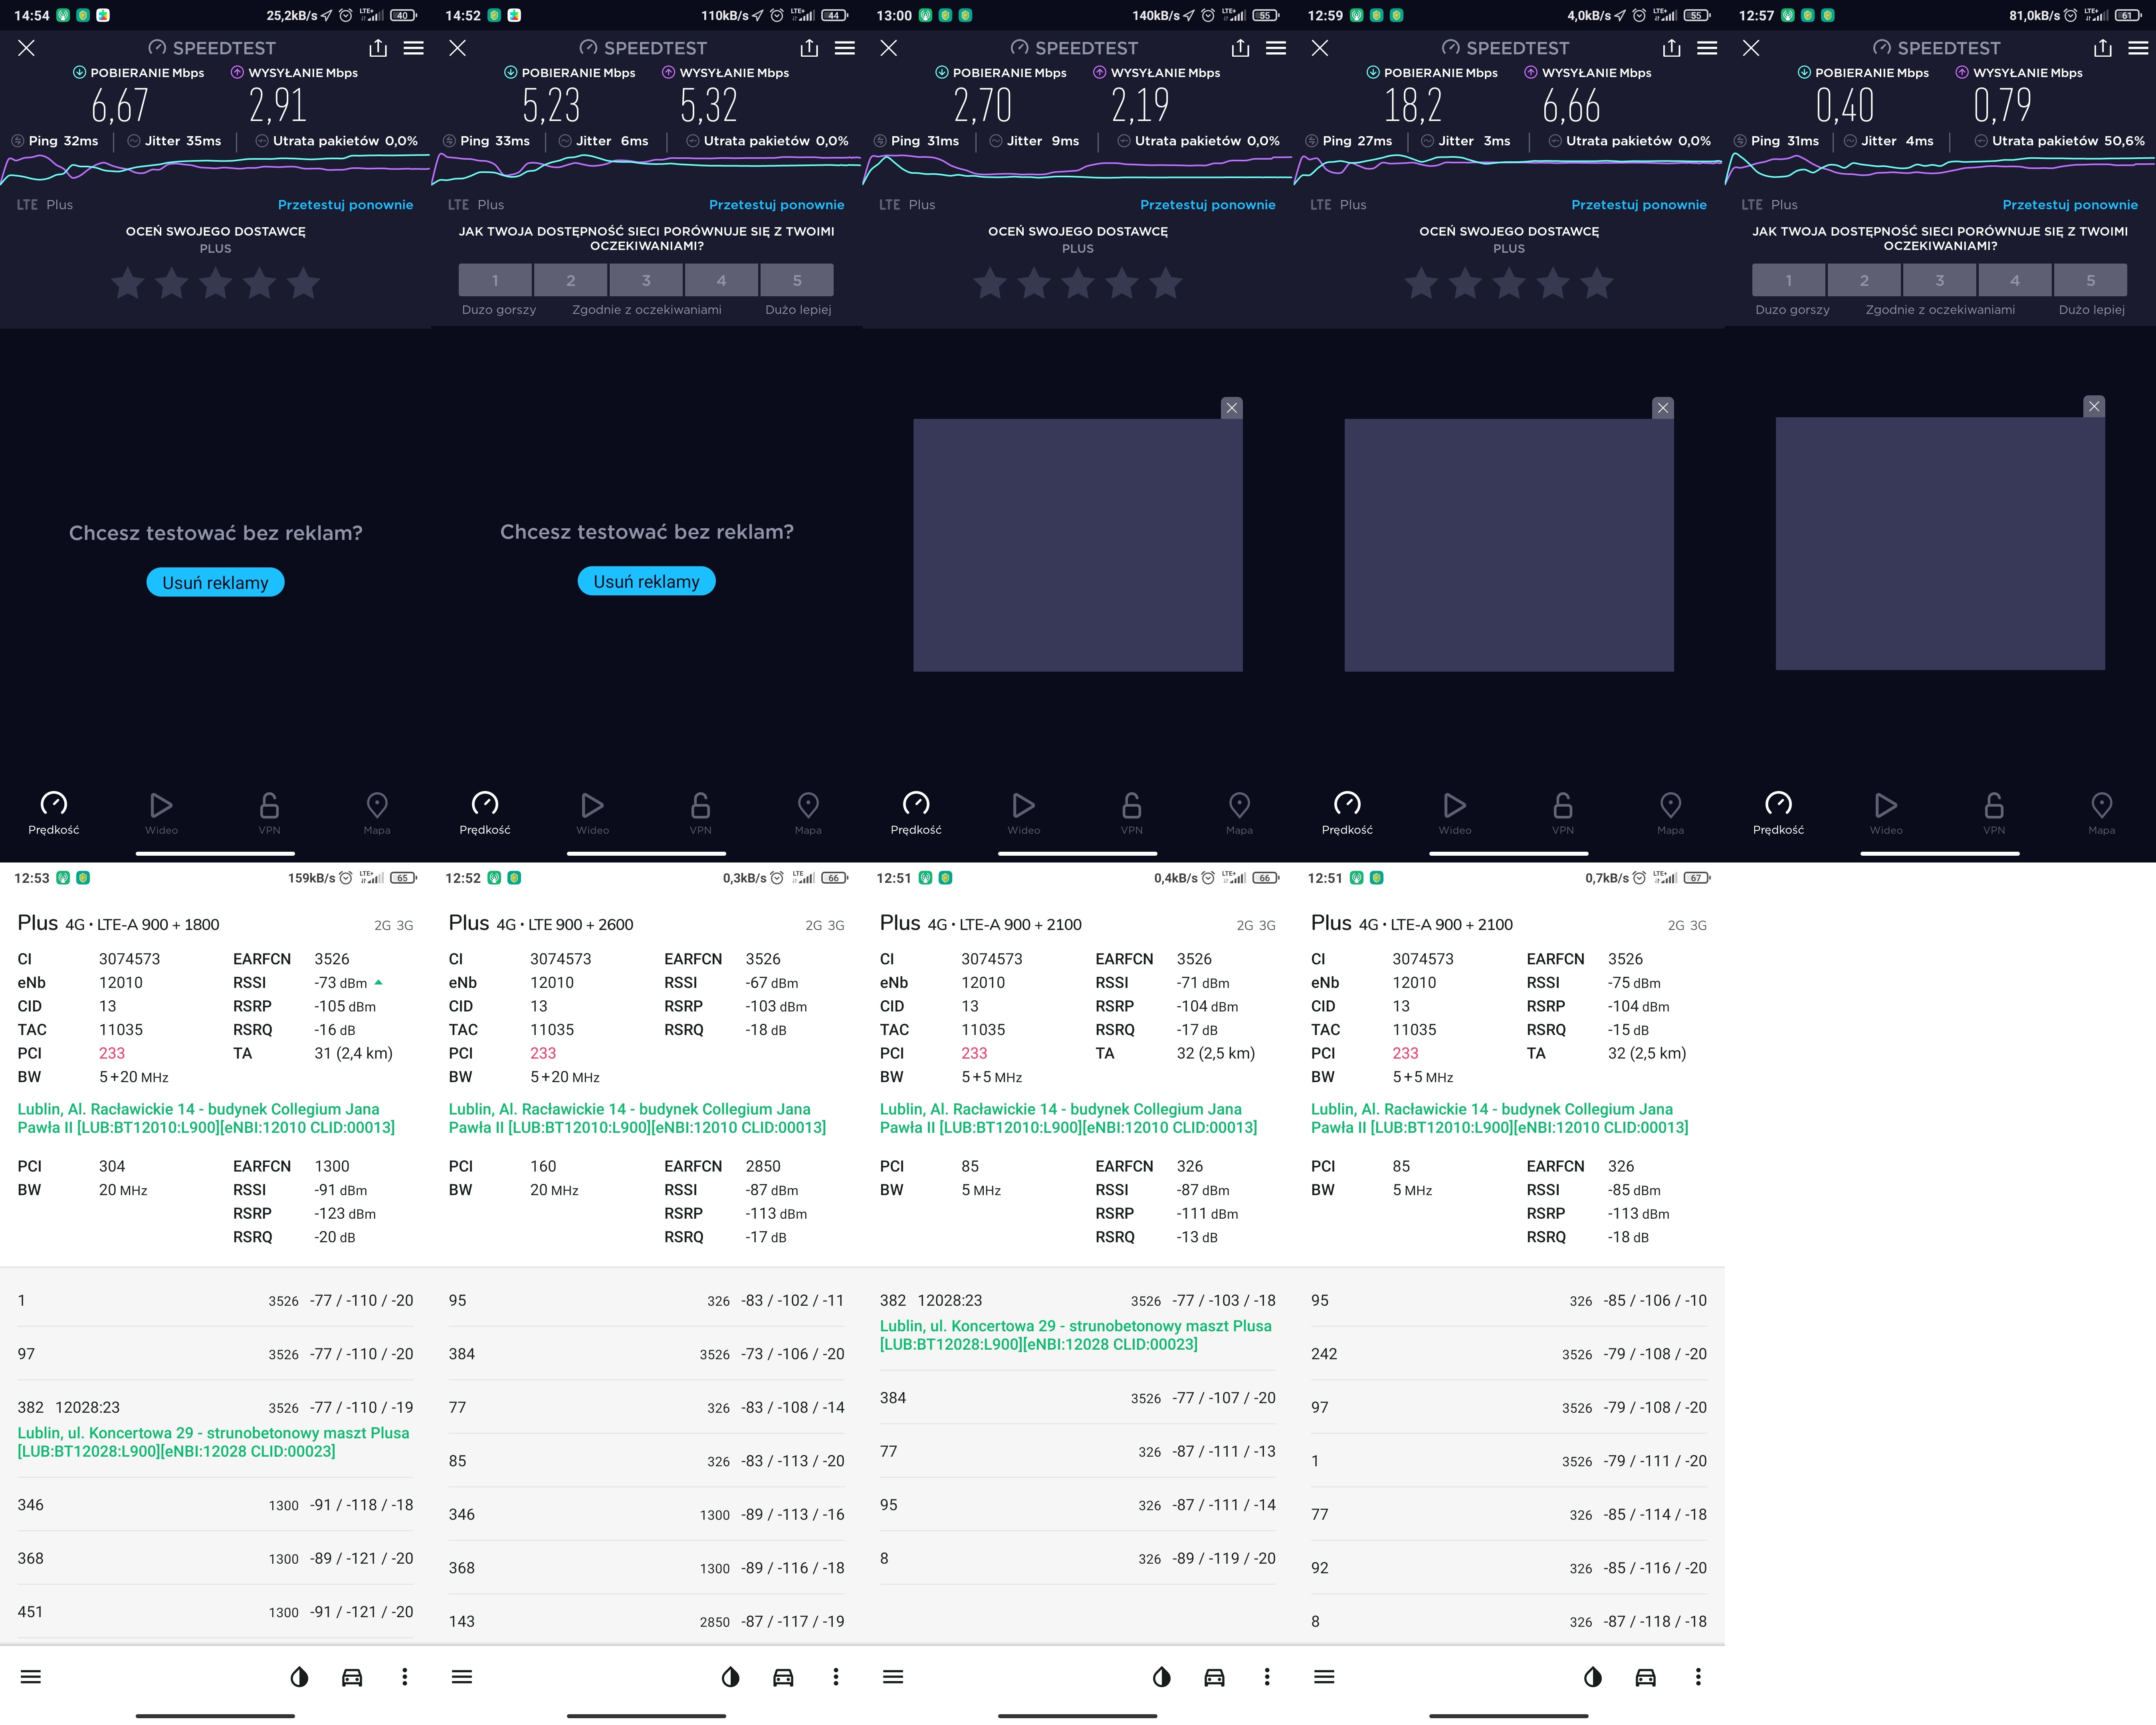Choose rating 5 on the 0,40 Mbps Speedtest screen
Viewport: 2156px width, 1725px height.
pyautogui.click(x=2091, y=280)
